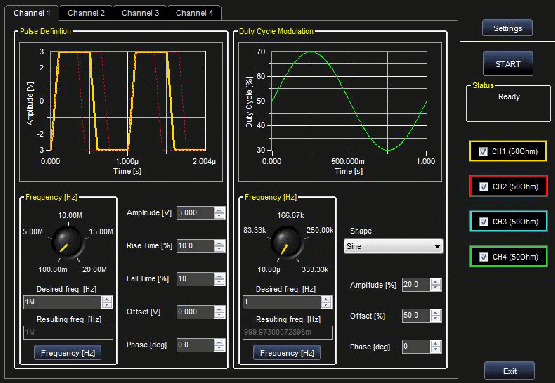The image size is (555, 383).
Task: Select the Channel 4 tab
Action: (194, 13)
